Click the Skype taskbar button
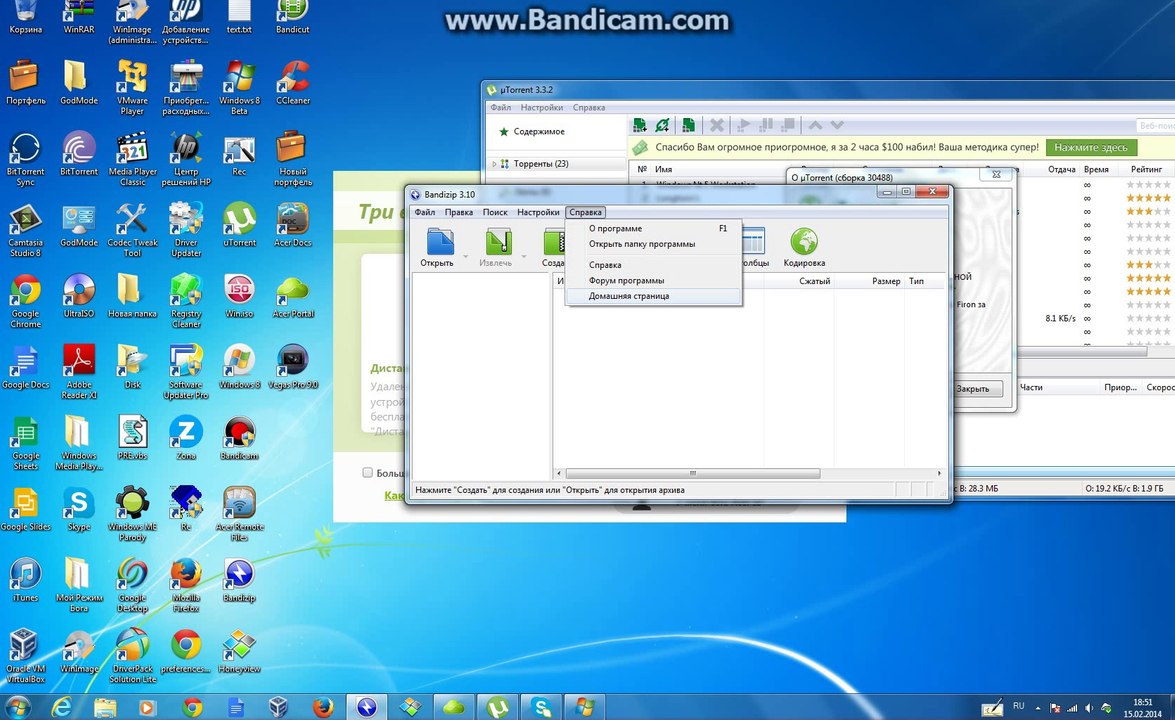The height and width of the screenshot is (720, 1175). click(x=541, y=707)
